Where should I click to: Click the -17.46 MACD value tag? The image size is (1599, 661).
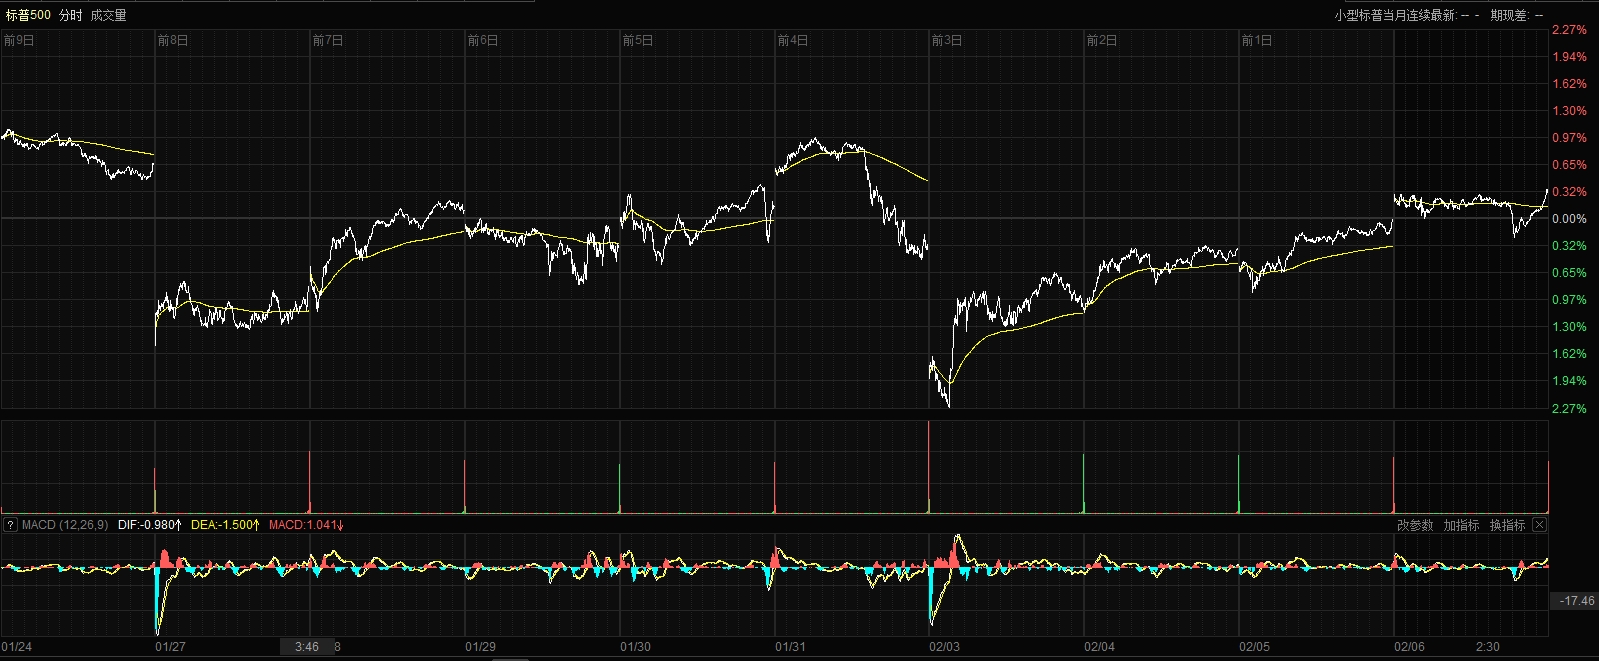point(1577,600)
